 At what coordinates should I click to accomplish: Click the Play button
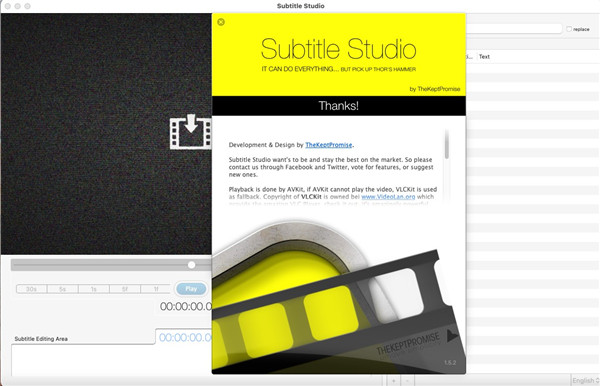tap(191, 289)
